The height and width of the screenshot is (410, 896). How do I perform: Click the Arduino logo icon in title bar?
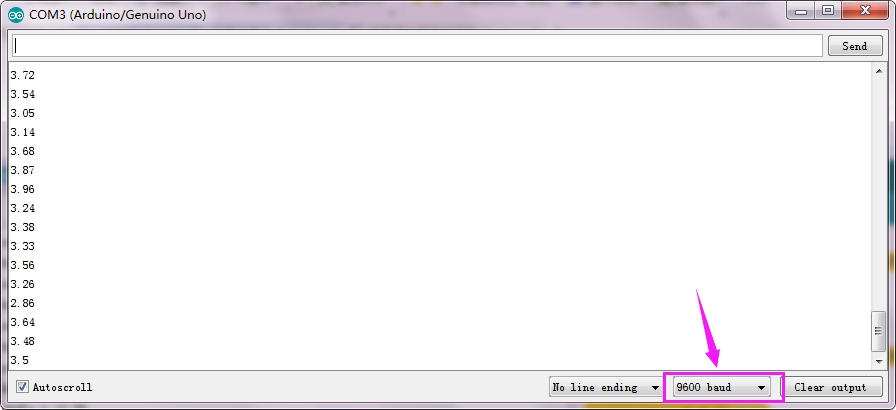pos(16,15)
